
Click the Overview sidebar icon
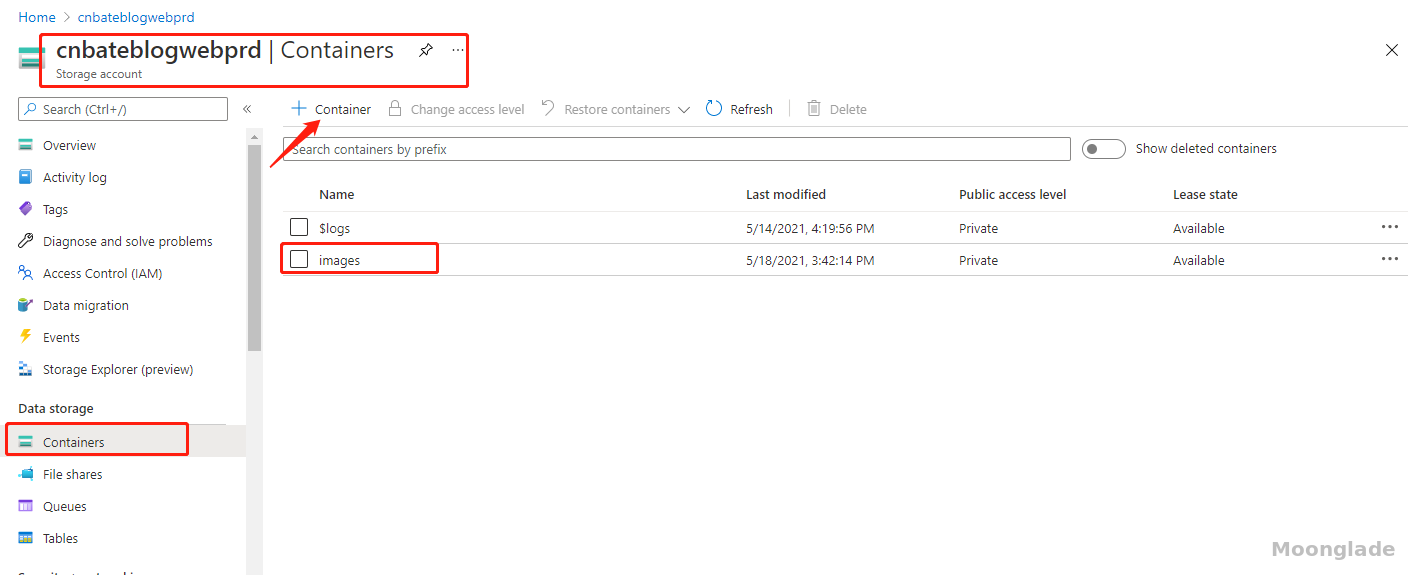(26, 145)
